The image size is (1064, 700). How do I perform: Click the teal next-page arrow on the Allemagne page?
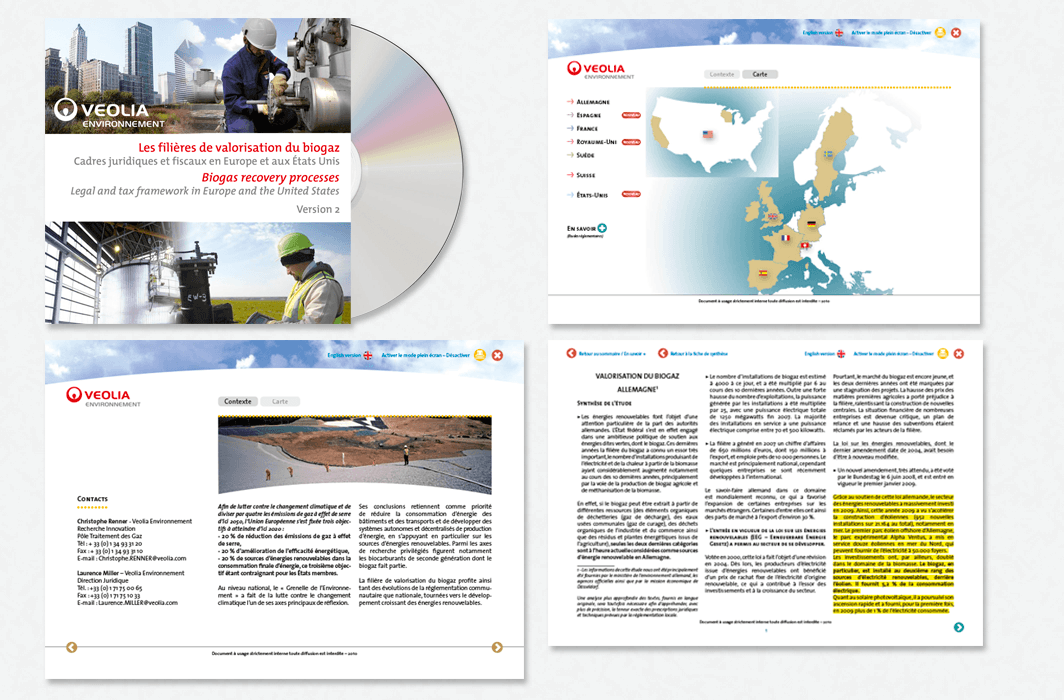click(959, 627)
